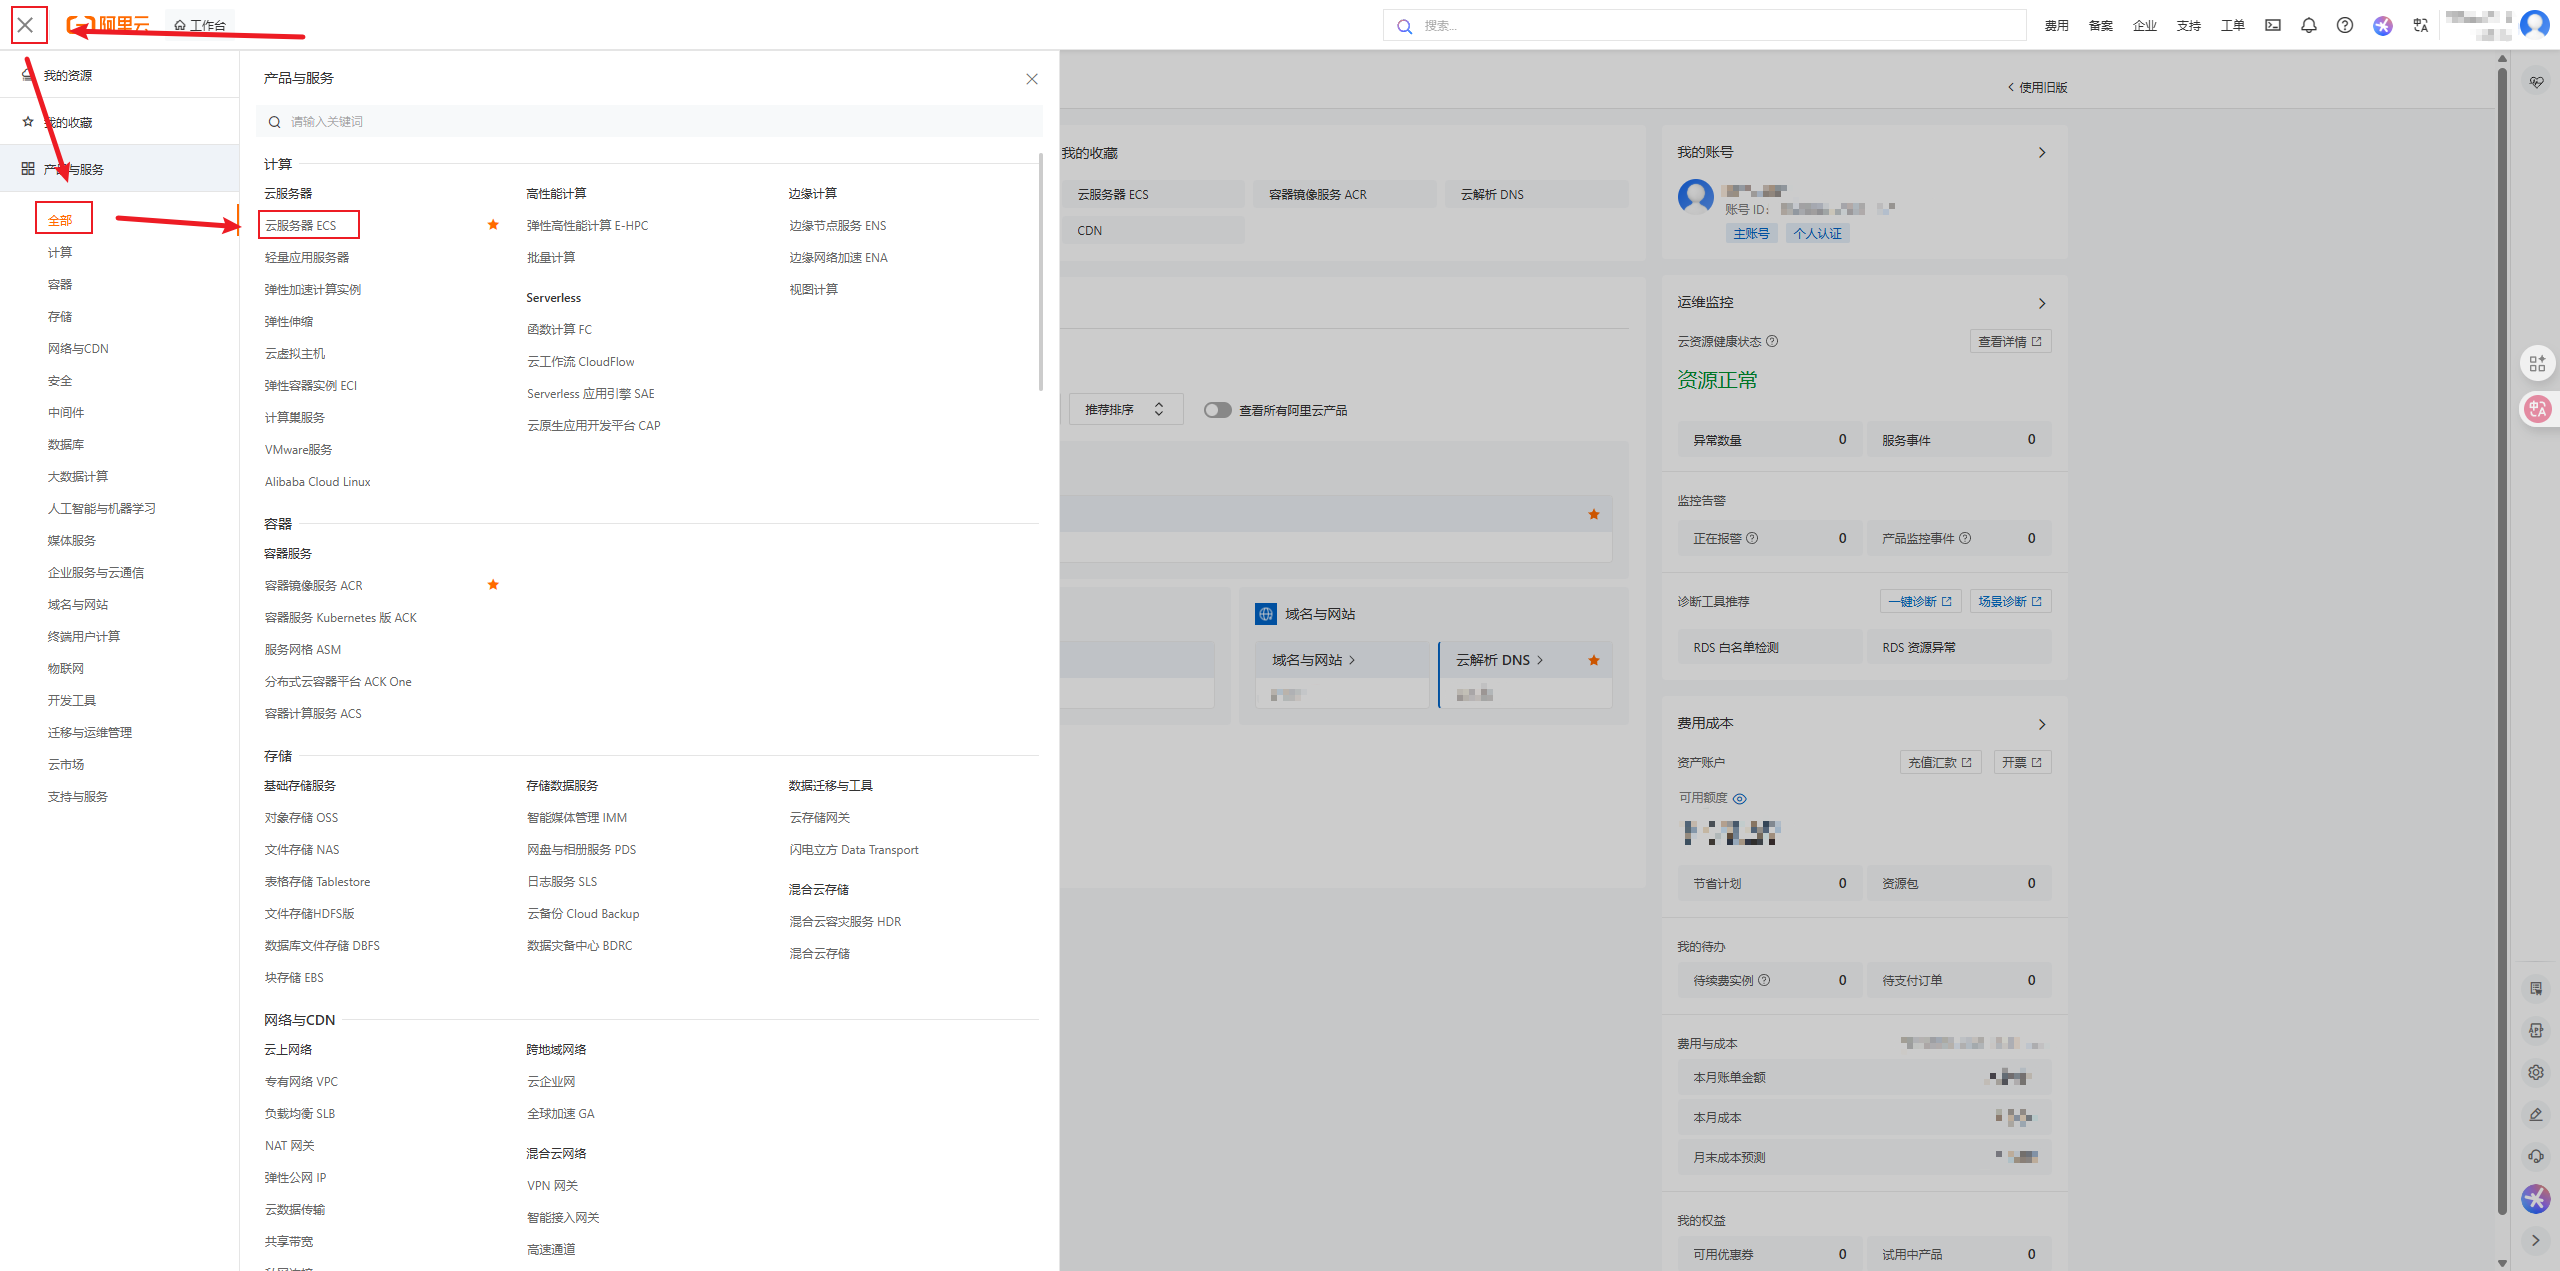Click the user avatar in top-right corner
Image resolution: width=2560 pixels, height=1271 pixels.
click(x=2534, y=24)
